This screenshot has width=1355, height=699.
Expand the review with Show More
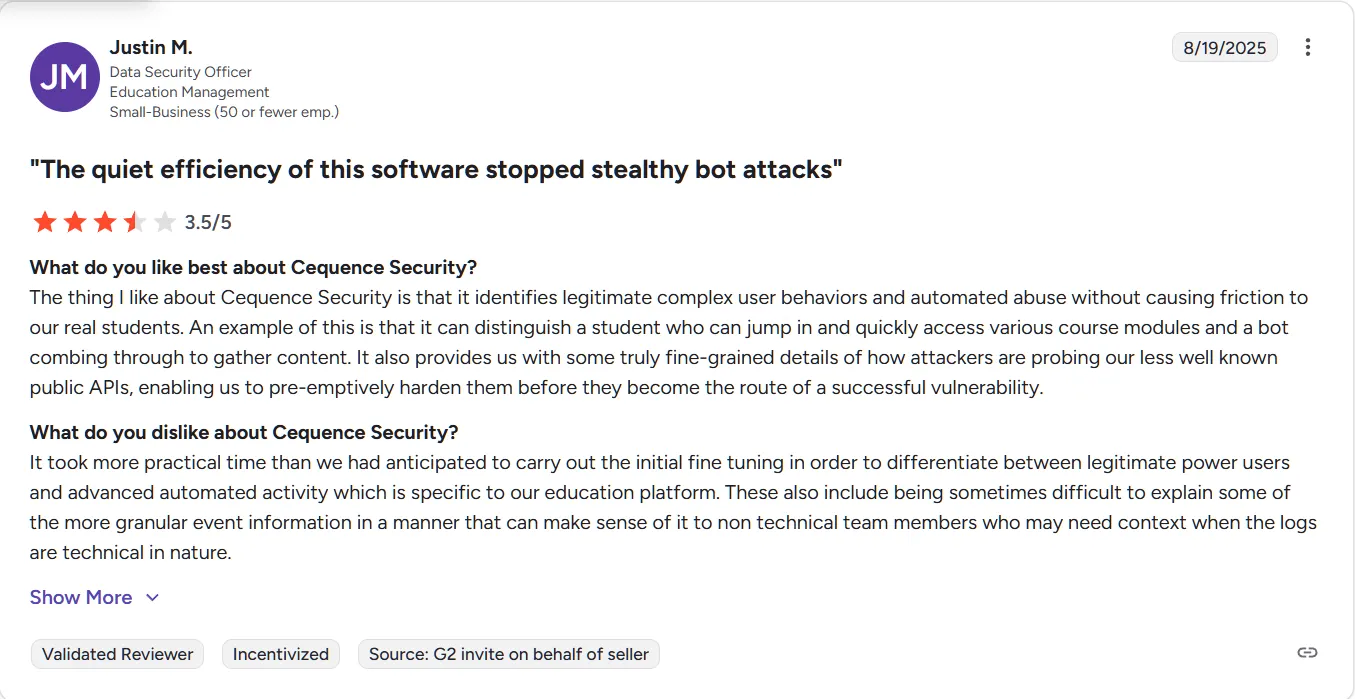point(81,597)
